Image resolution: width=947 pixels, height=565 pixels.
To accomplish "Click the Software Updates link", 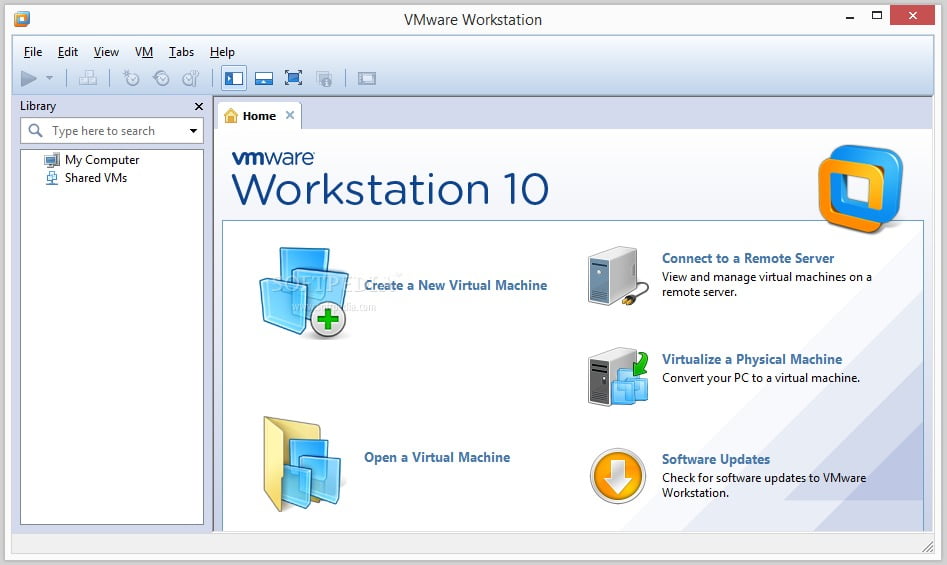I will coord(716,459).
